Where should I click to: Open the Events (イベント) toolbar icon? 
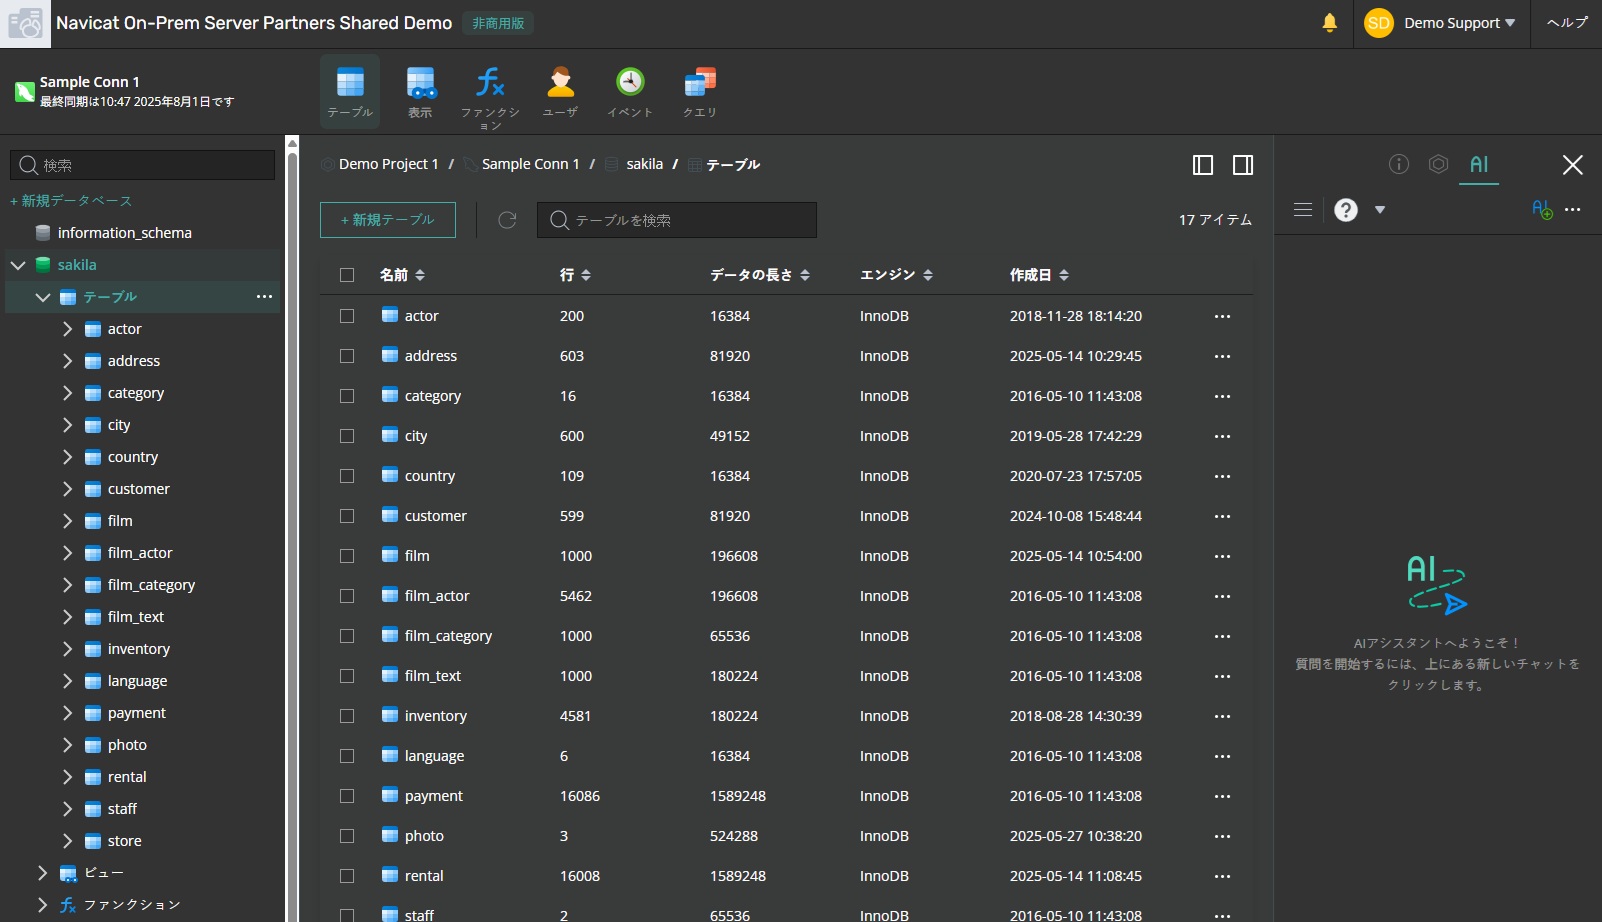point(630,91)
